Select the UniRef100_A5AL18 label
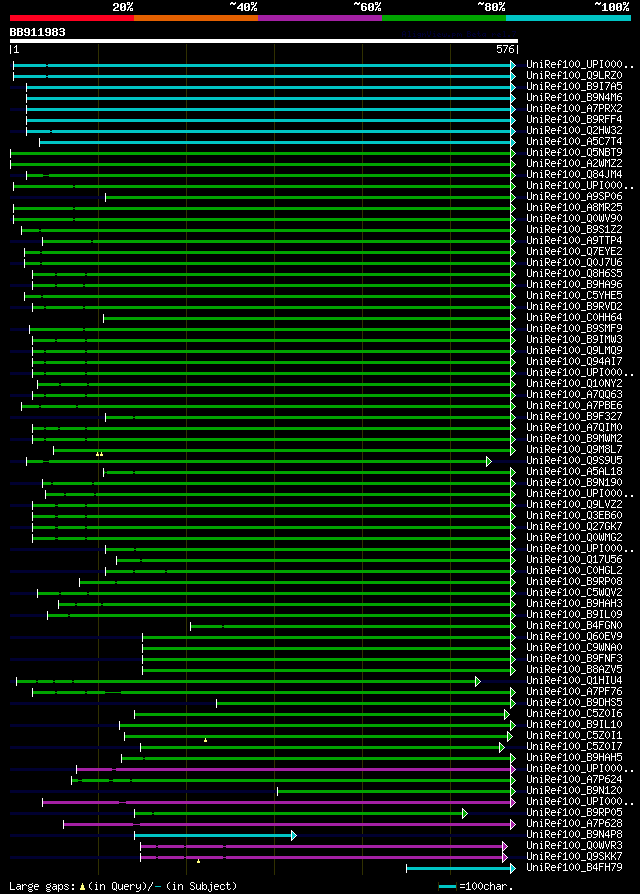 coord(574,472)
